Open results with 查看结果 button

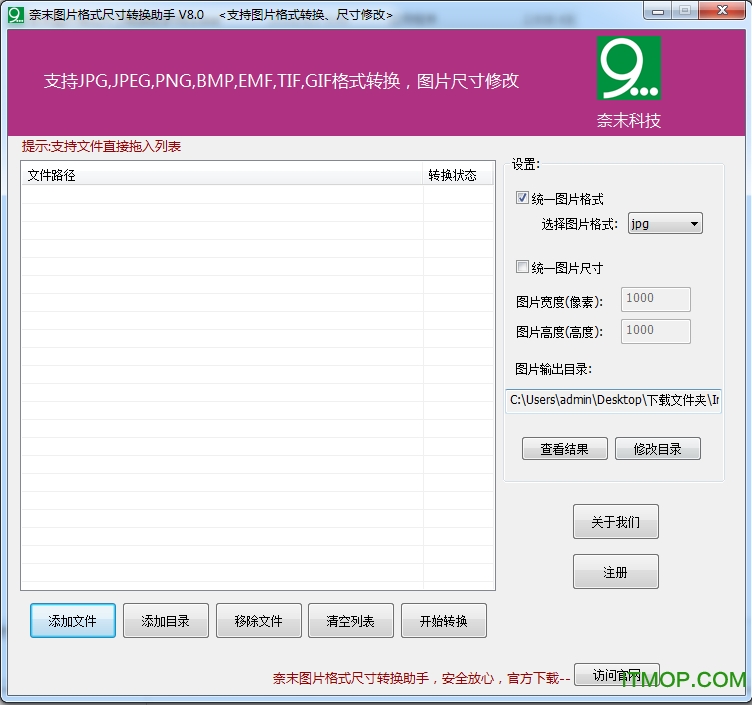(564, 448)
